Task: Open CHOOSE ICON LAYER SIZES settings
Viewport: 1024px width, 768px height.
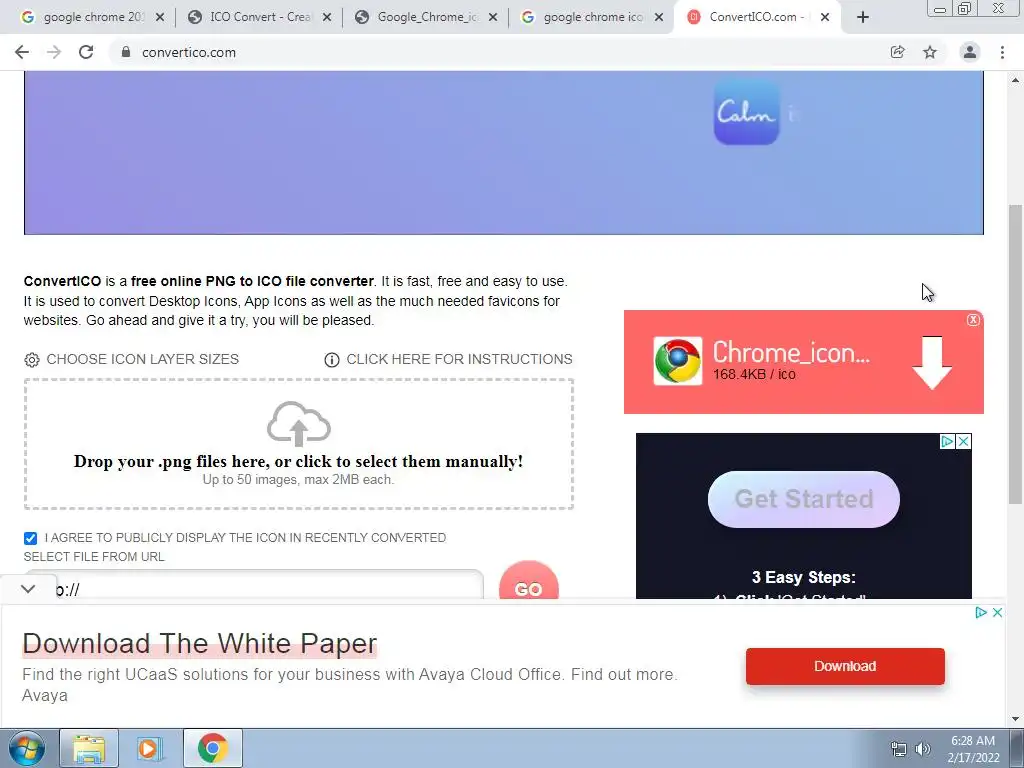Action: 142,359
